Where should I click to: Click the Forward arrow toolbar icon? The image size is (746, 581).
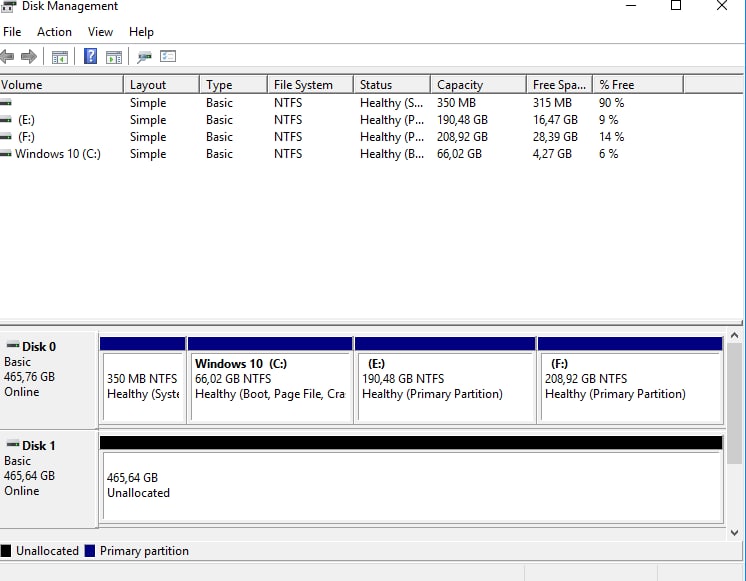[x=29, y=57]
